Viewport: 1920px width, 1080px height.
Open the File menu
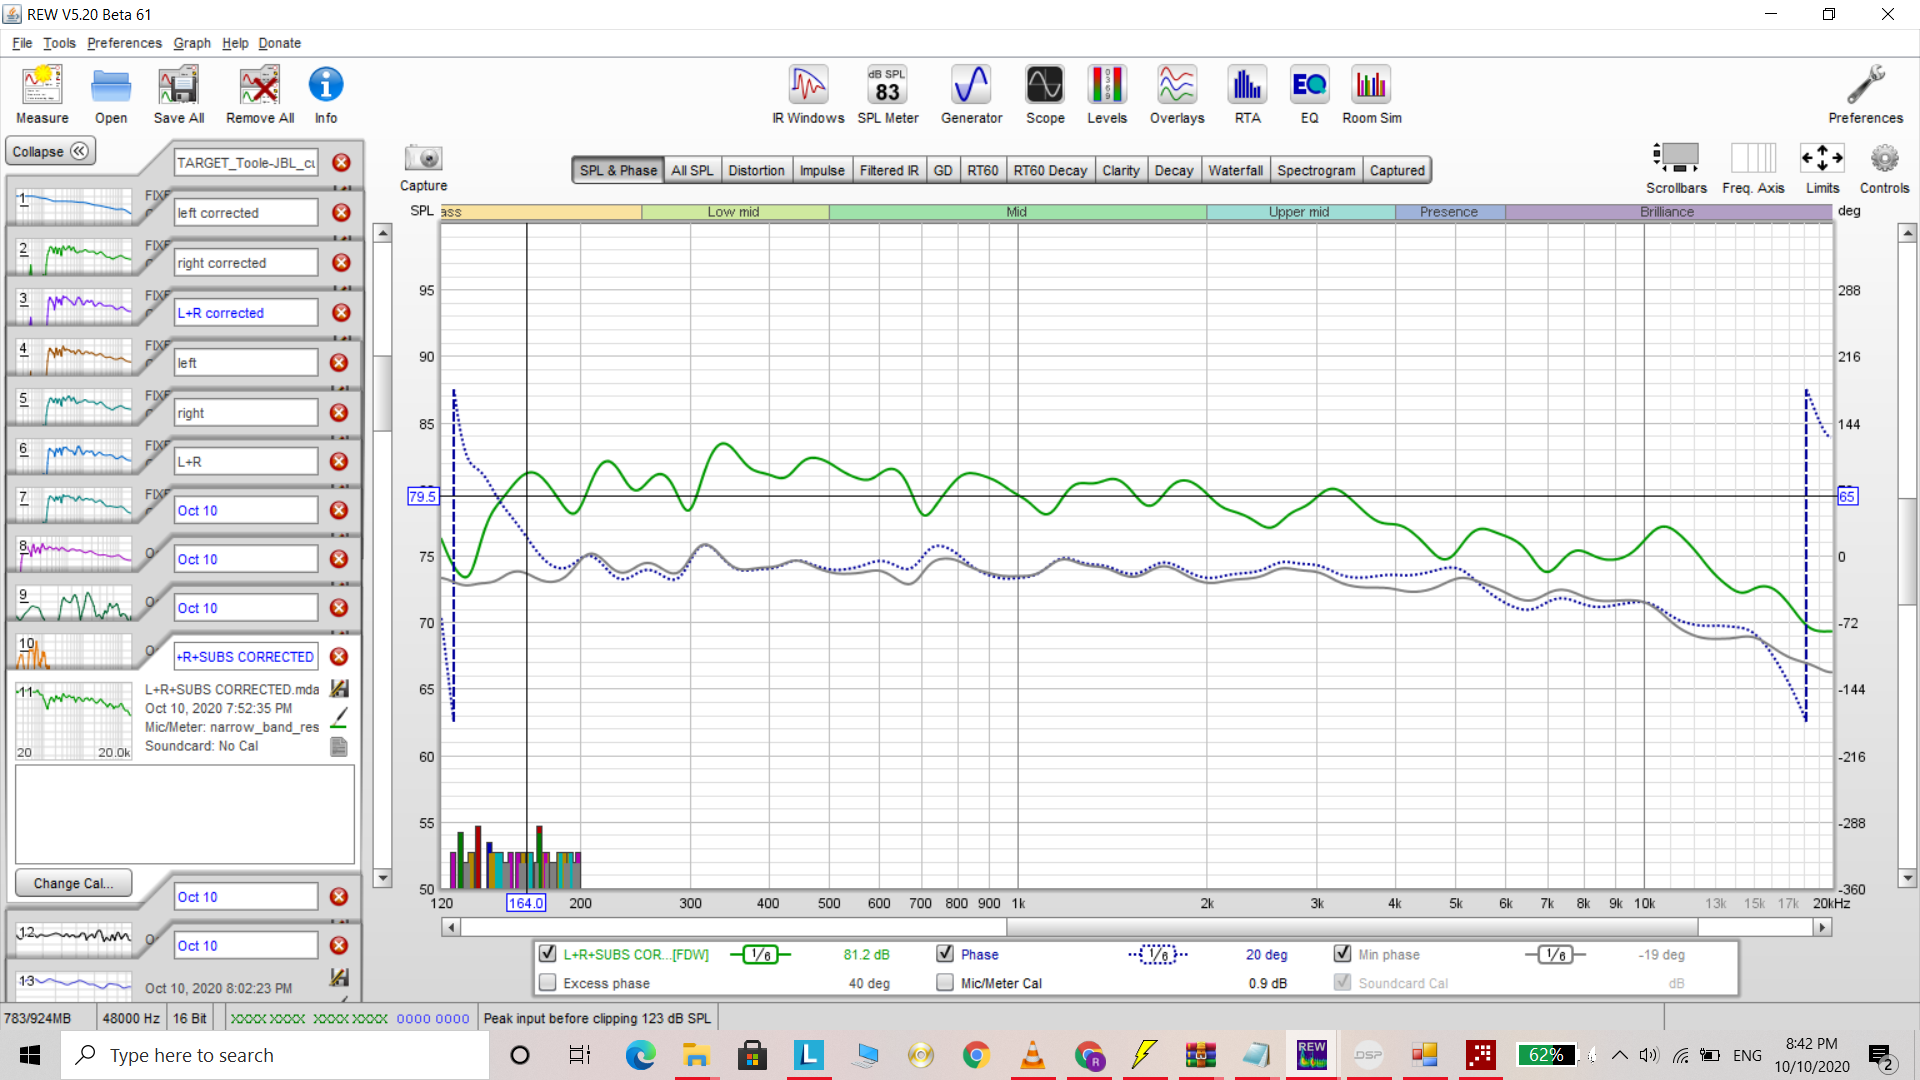[x=22, y=43]
